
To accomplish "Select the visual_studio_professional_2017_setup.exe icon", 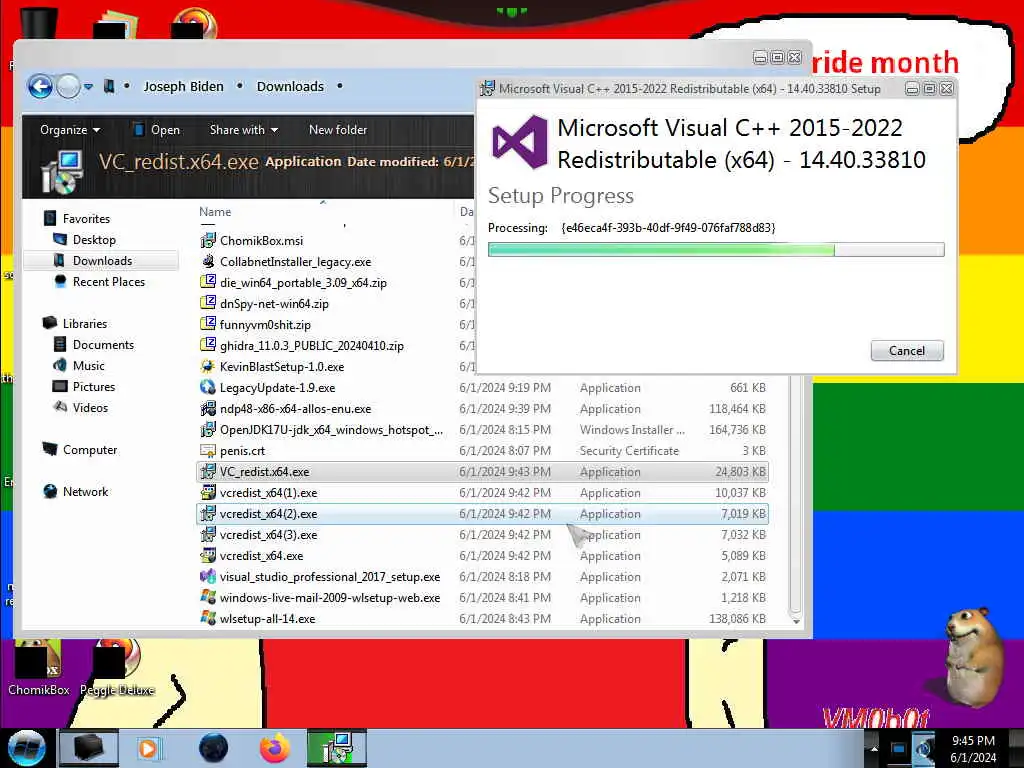I will [x=208, y=577].
